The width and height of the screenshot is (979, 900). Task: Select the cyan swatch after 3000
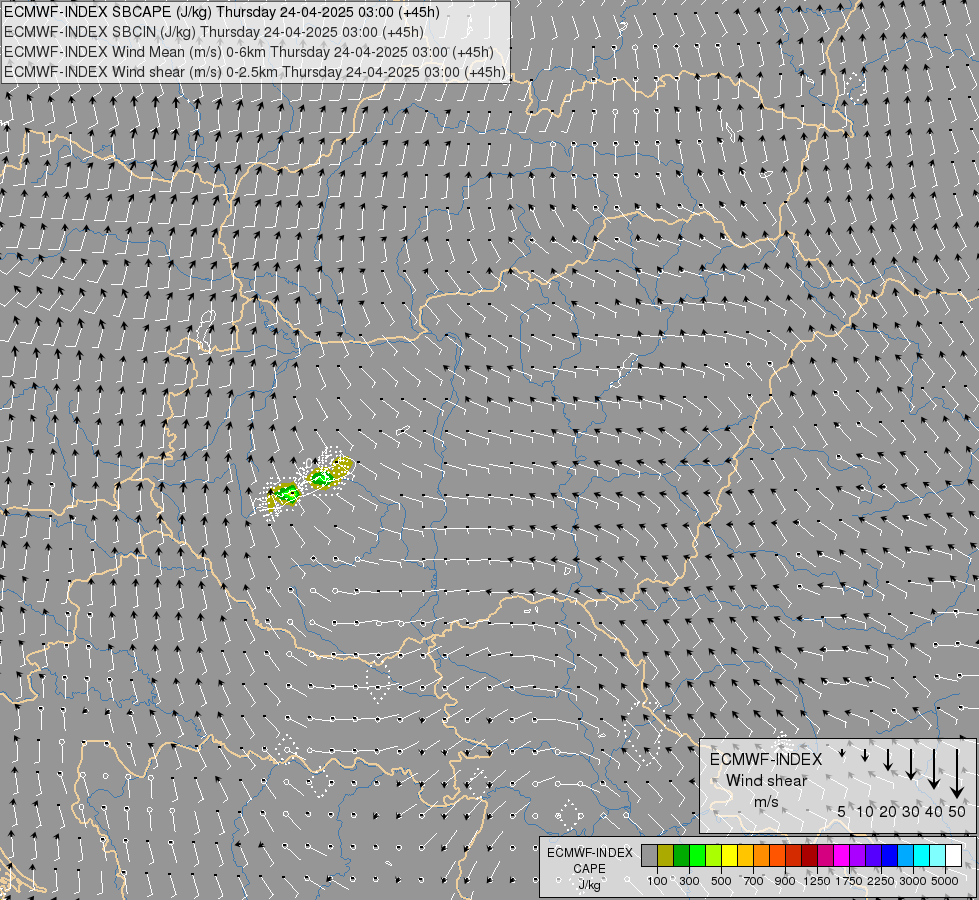922,856
